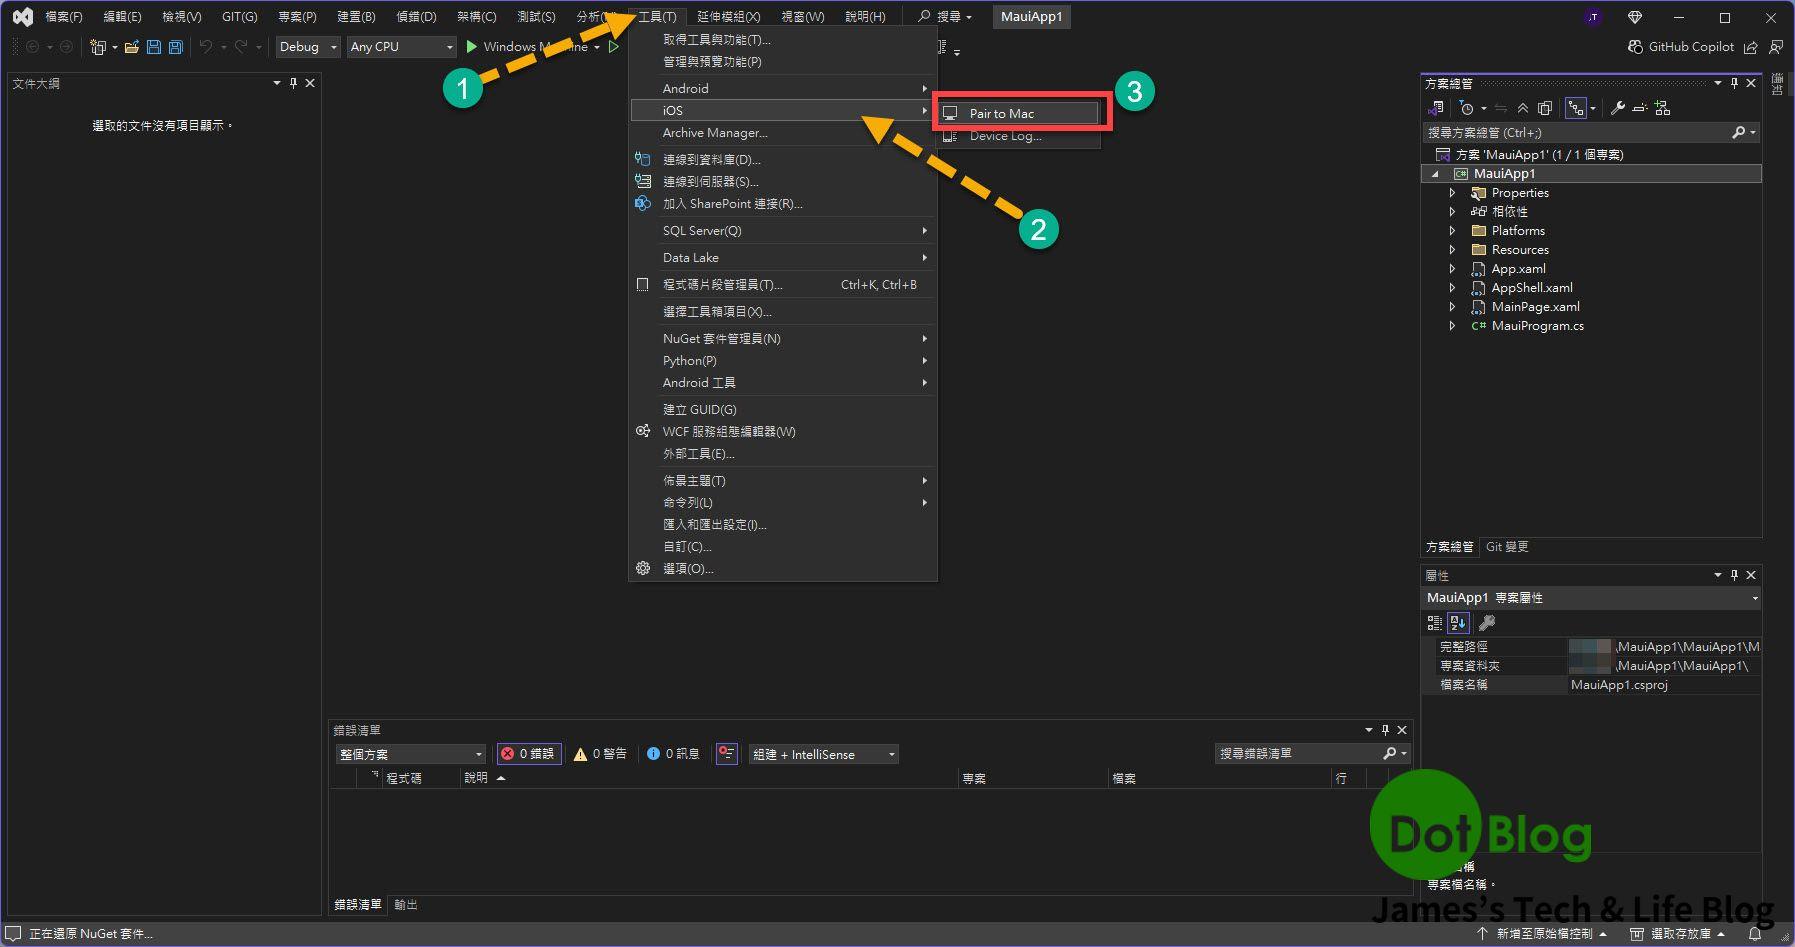Click categorized icon in Properties panel
This screenshot has width=1795, height=947.
tap(1435, 622)
